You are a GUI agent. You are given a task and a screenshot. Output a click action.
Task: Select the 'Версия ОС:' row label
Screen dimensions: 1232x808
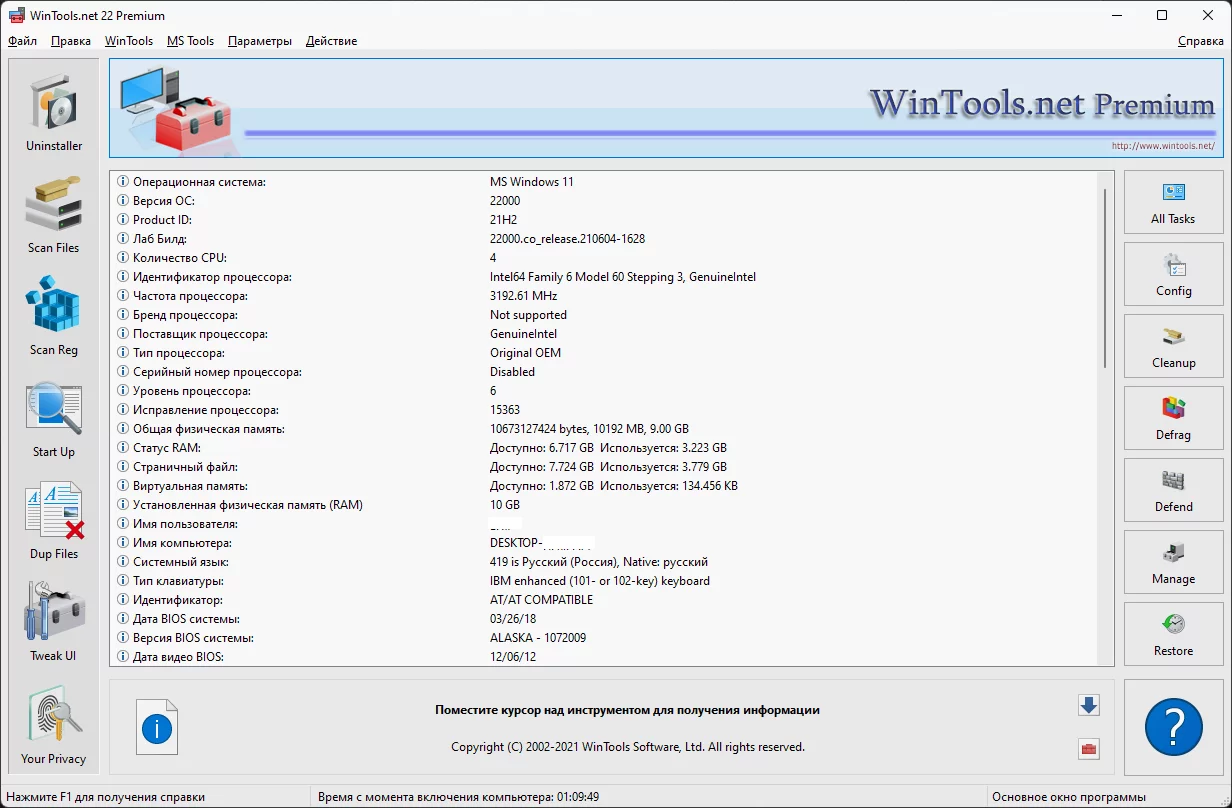click(x=166, y=201)
